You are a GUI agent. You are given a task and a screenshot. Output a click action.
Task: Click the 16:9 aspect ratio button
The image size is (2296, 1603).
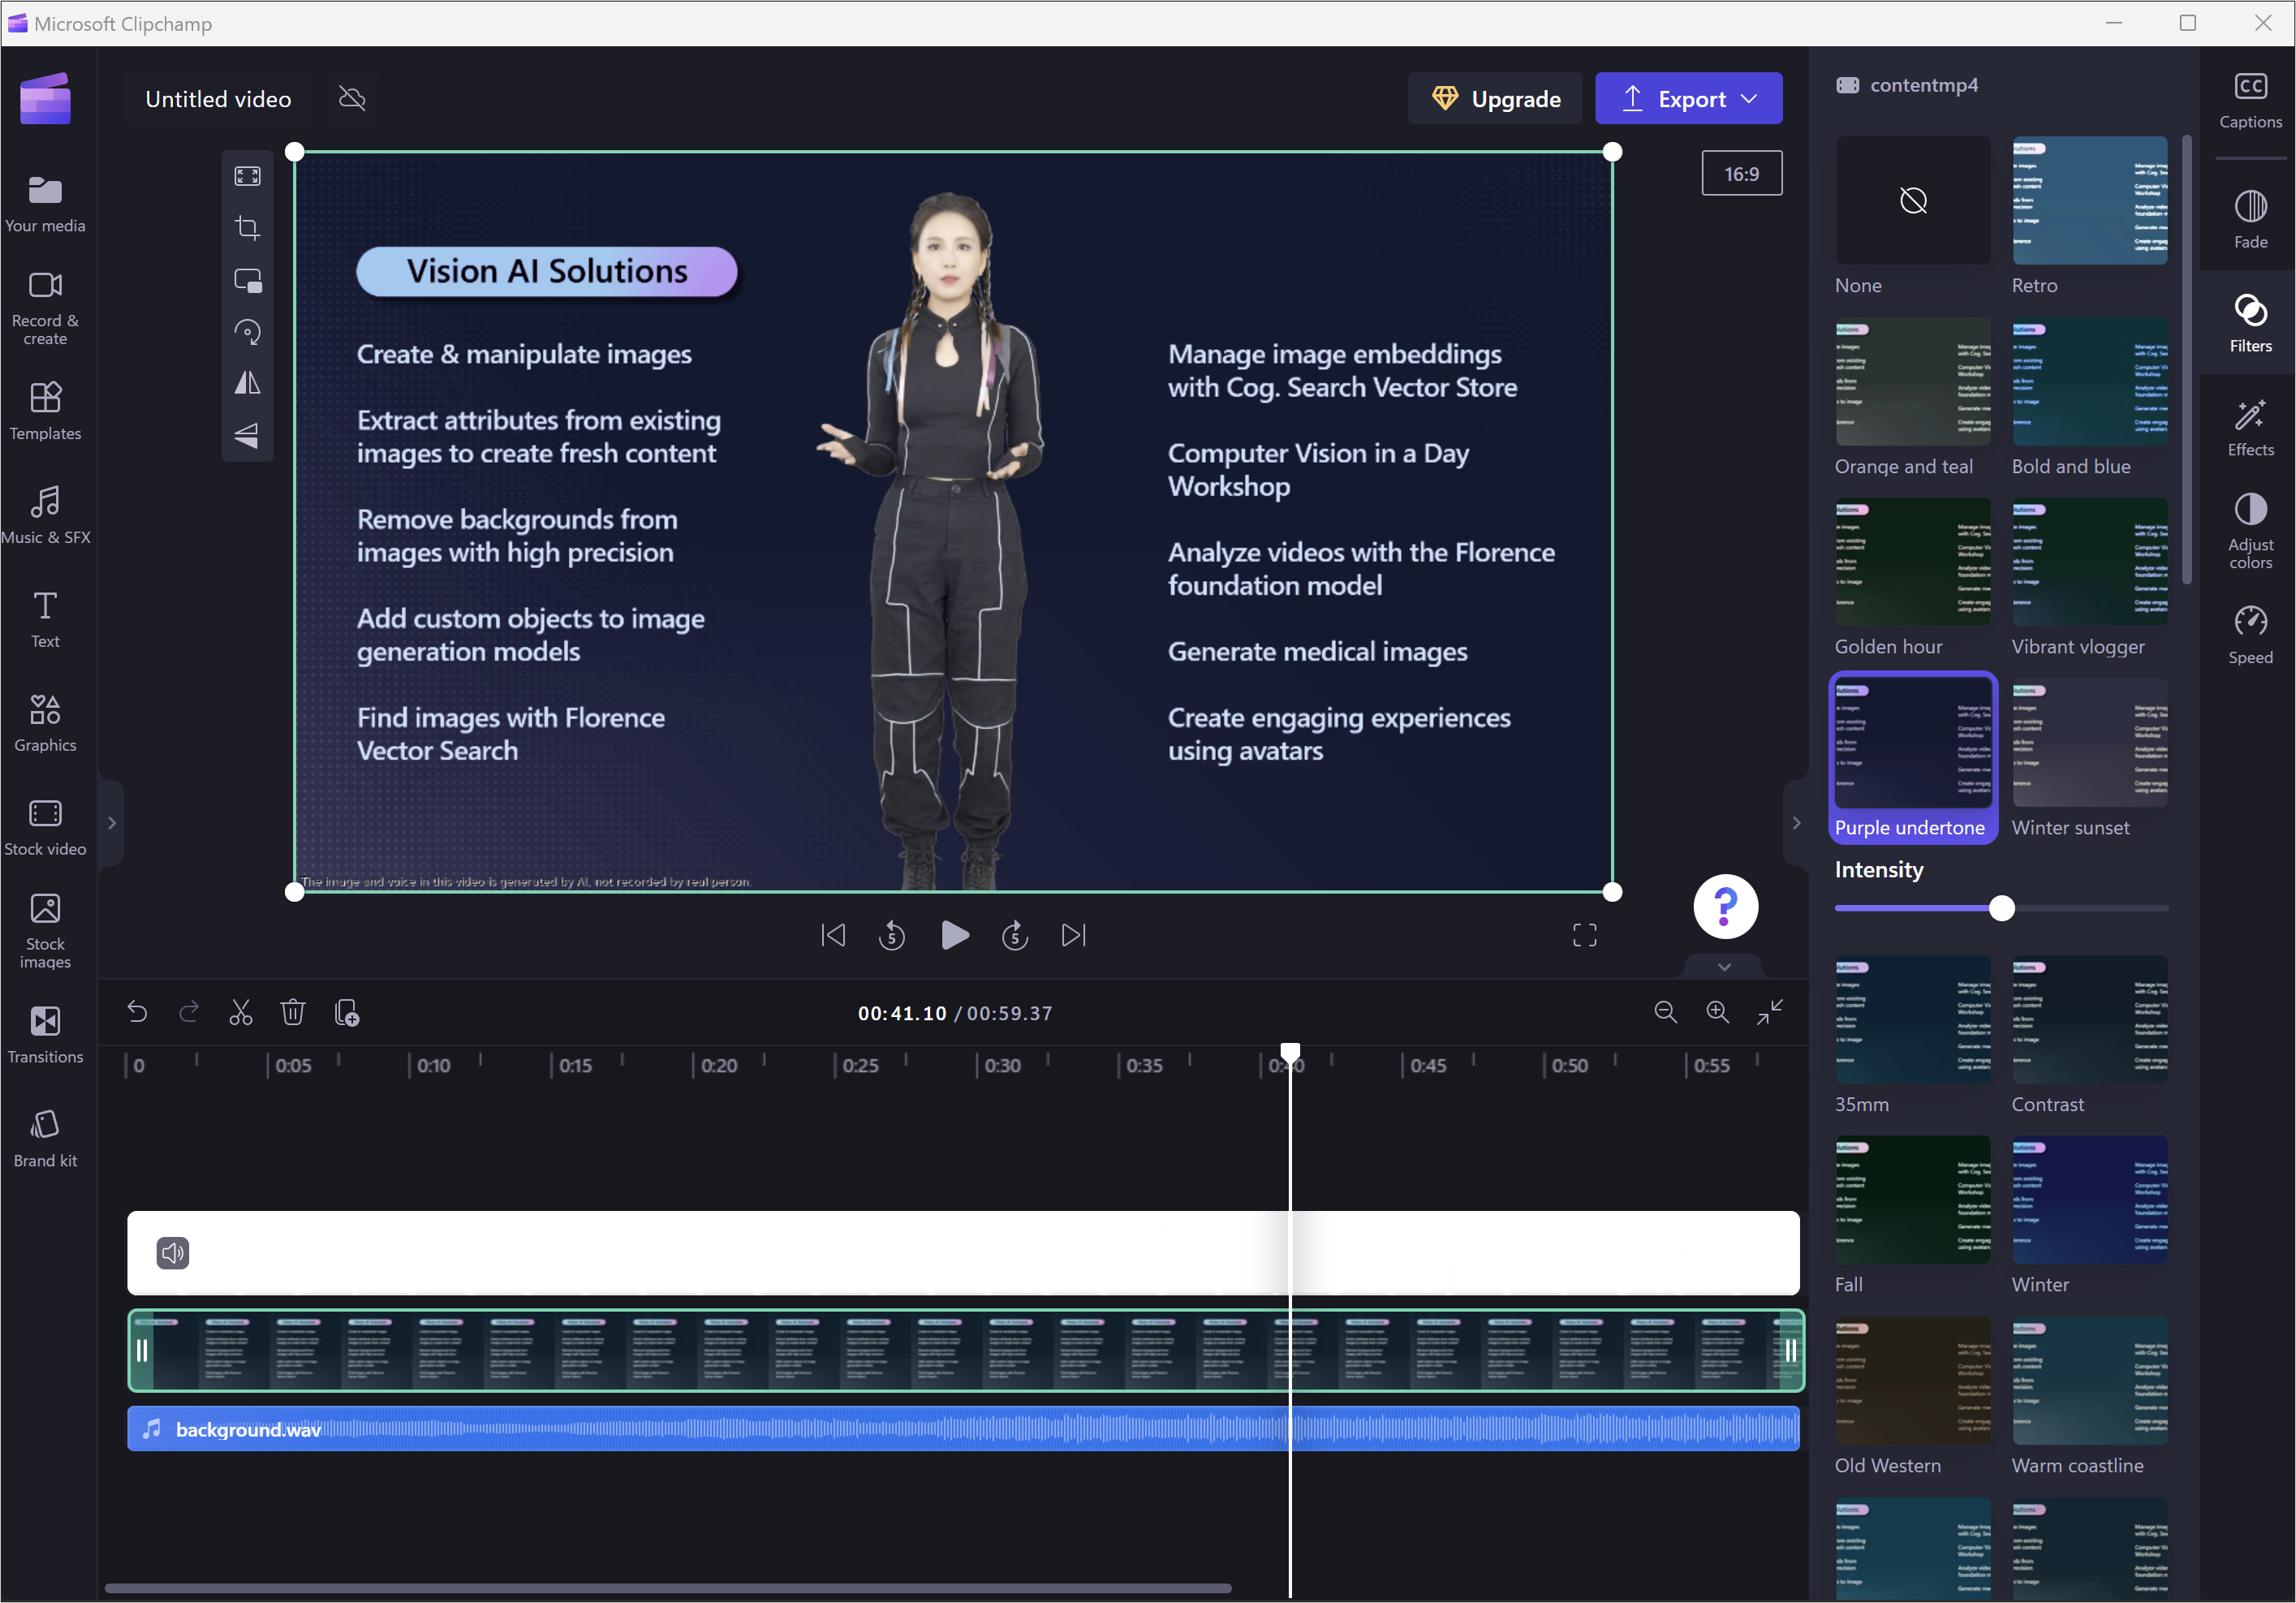(x=1741, y=174)
